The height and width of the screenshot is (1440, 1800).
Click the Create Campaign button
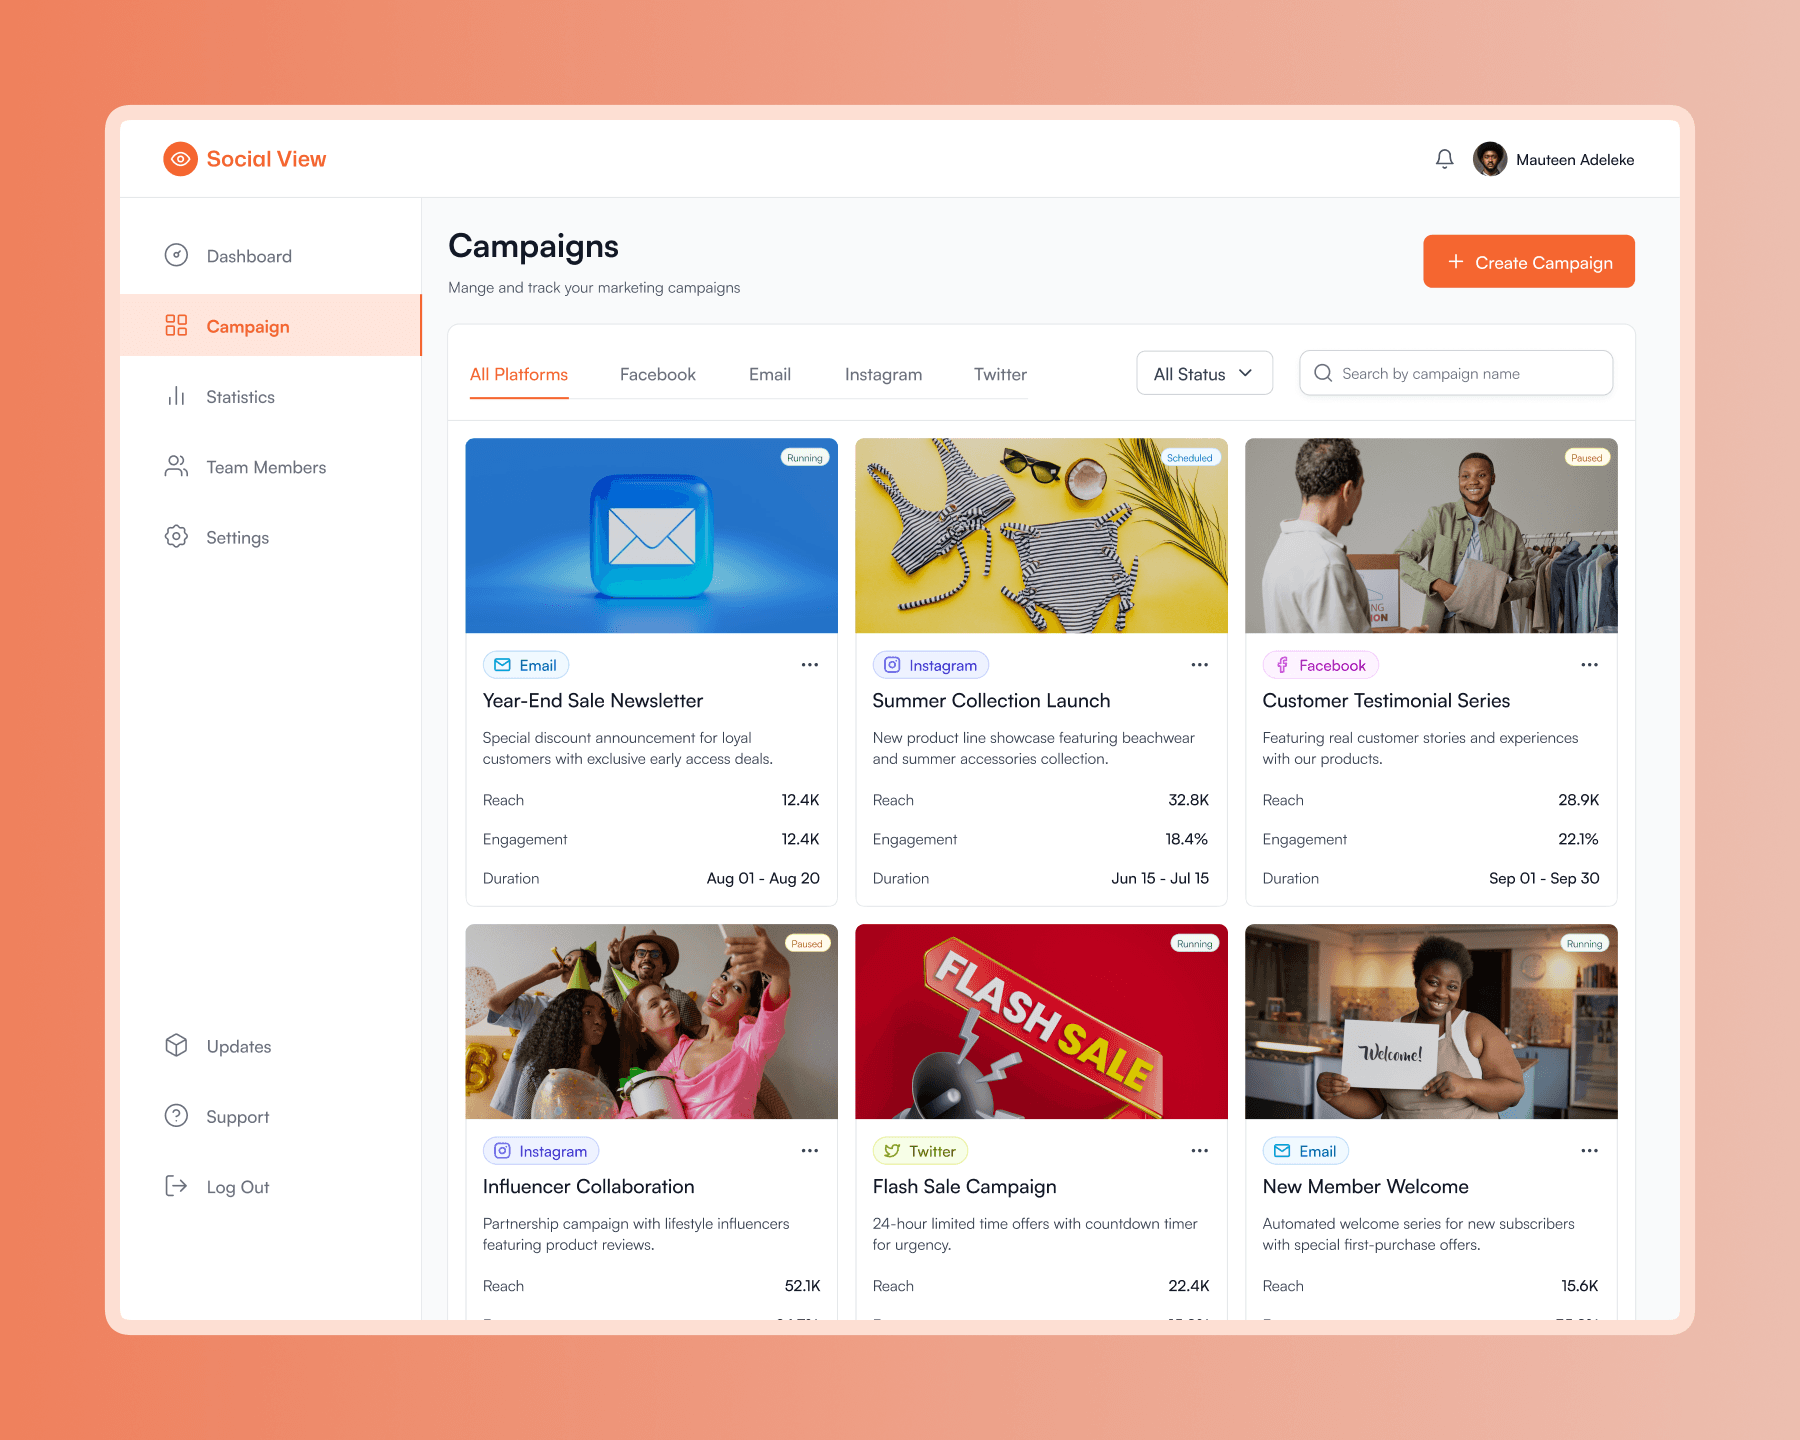pyautogui.click(x=1528, y=261)
